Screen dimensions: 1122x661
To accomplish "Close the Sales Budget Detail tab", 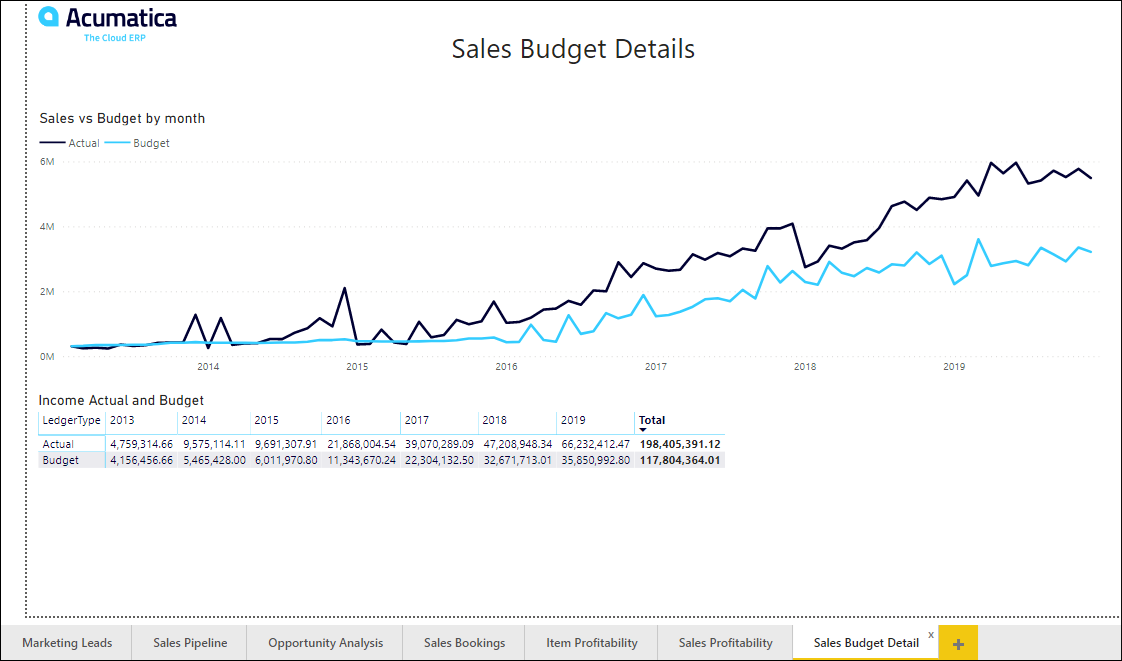I will coord(931,635).
